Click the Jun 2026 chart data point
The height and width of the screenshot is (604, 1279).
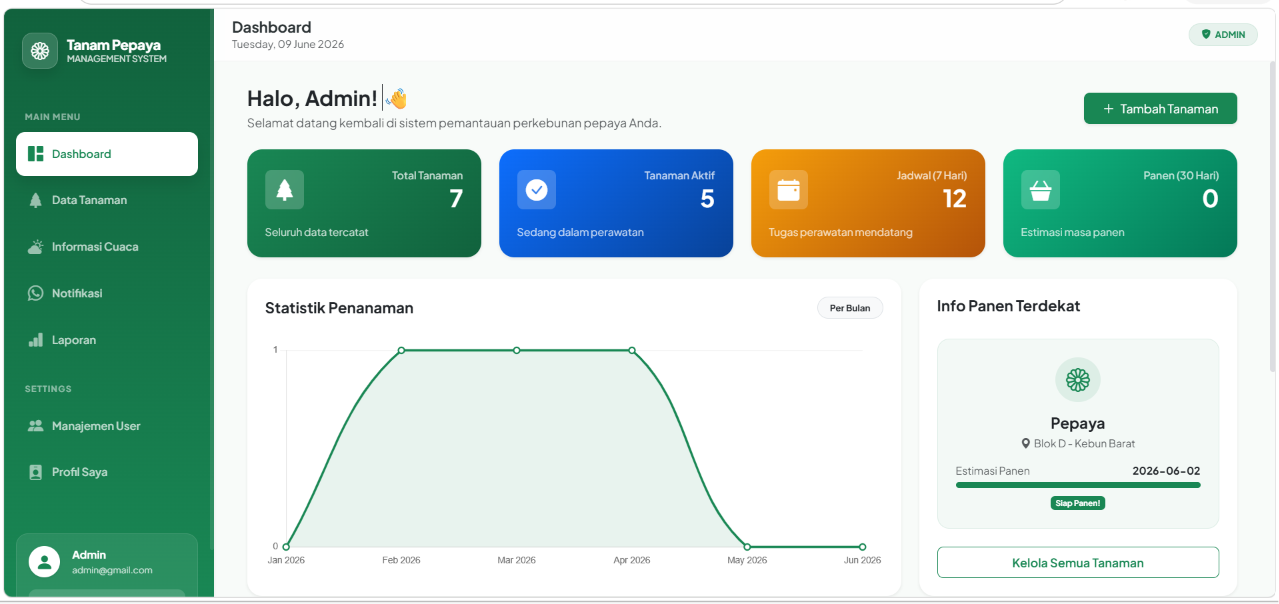[x=863, y=547]
